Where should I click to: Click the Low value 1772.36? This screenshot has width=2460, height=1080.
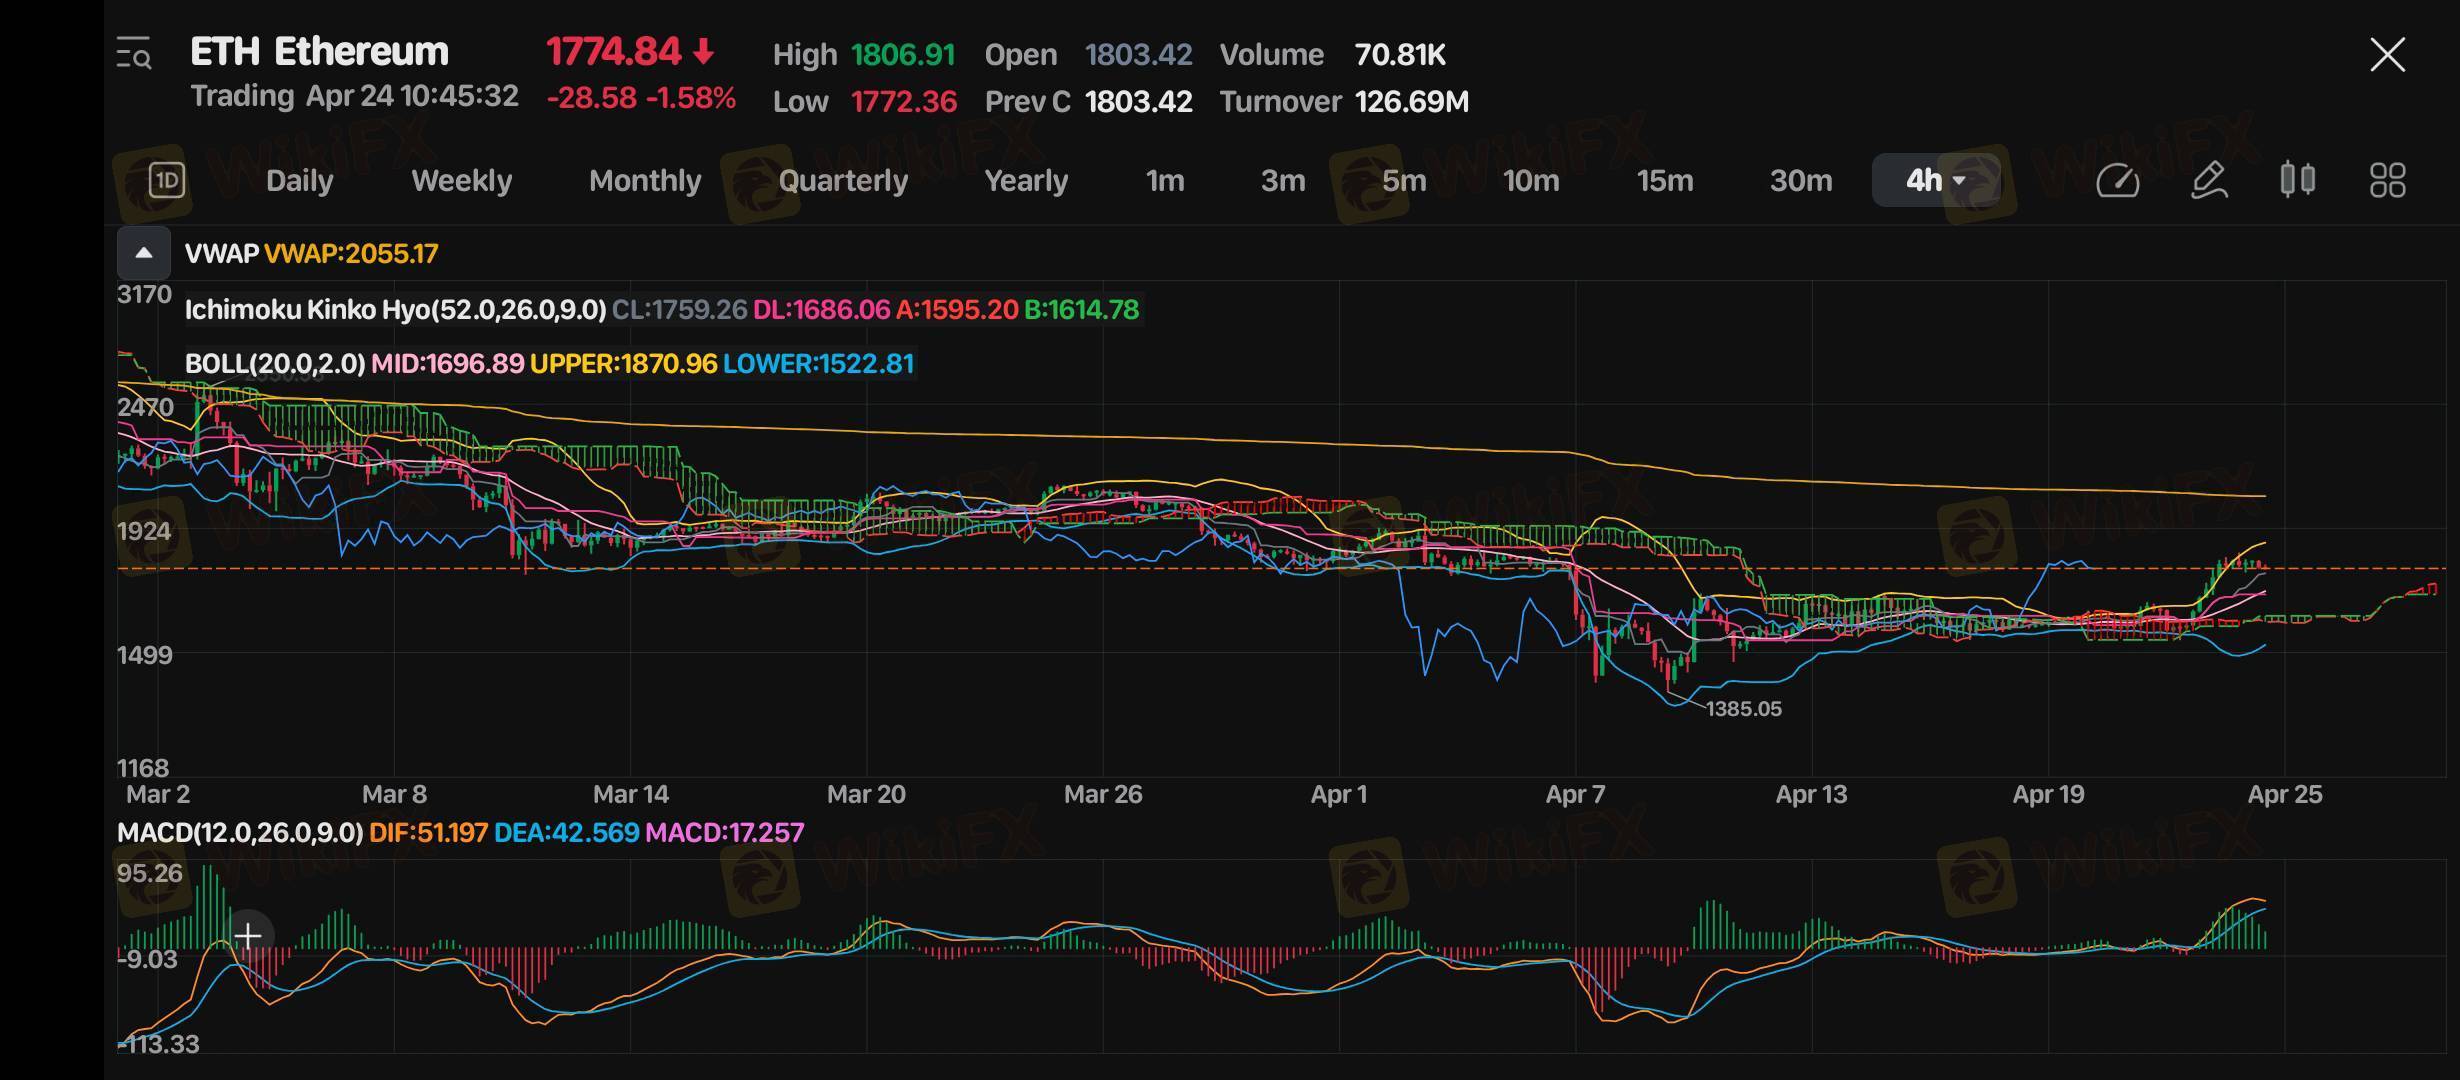click(x=904, y=101)
